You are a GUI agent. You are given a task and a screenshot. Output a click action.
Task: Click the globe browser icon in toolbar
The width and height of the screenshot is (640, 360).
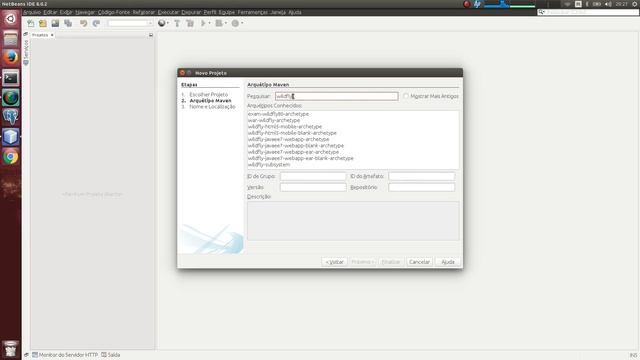click(162, 23)
